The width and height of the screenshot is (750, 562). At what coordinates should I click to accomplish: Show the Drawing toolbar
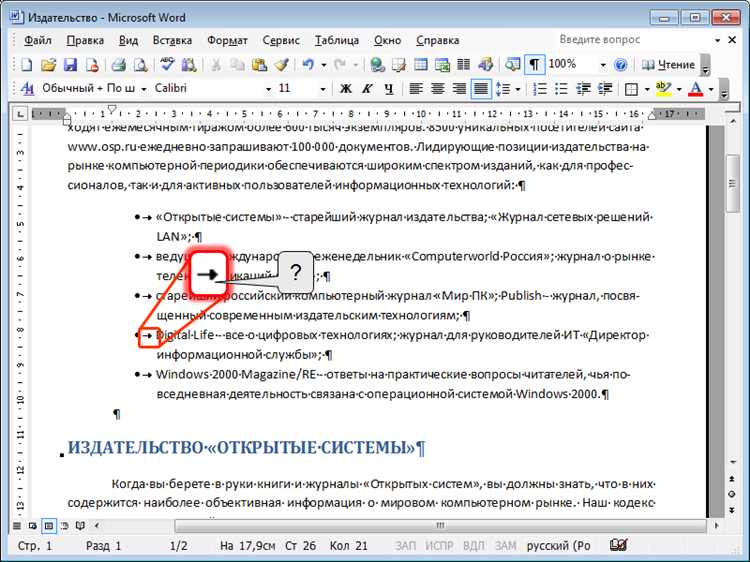485,65
